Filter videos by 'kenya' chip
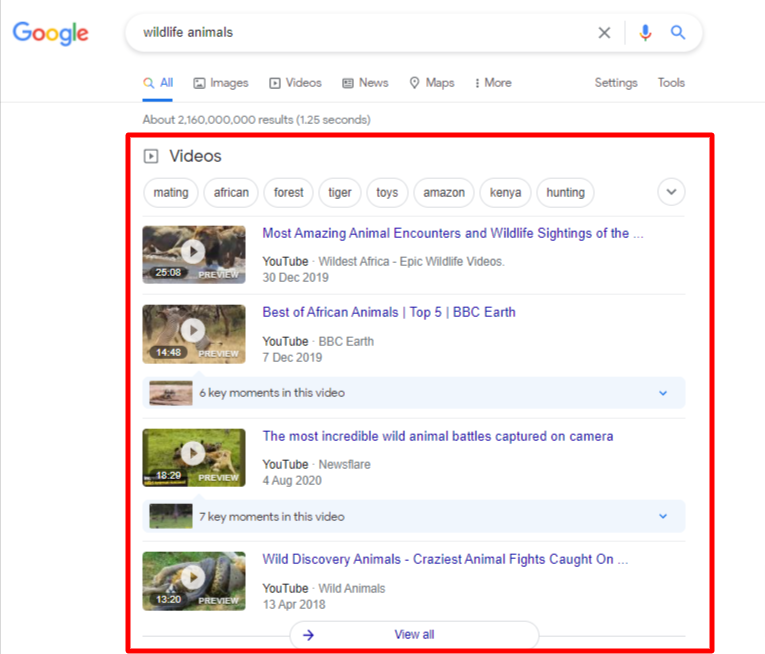This screenshot has width=765, height=654. [x=505, y=193]
